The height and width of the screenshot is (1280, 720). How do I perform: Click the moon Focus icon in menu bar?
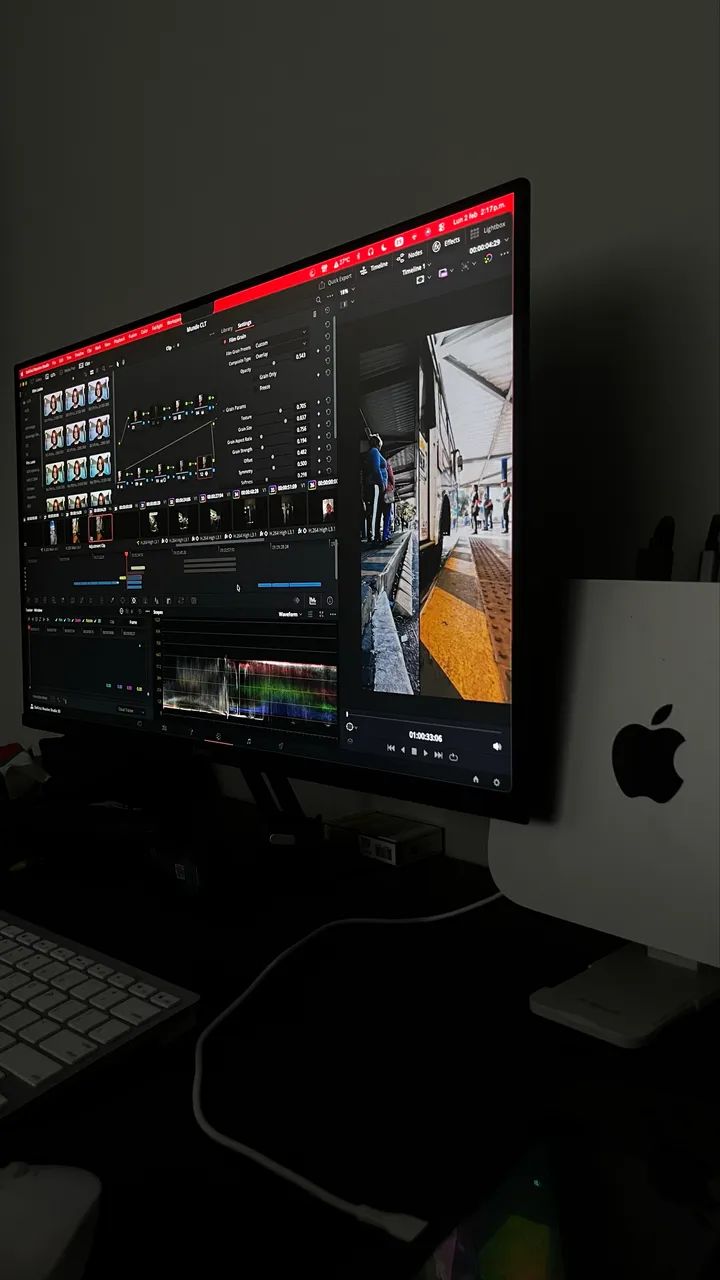click(384, 247)
